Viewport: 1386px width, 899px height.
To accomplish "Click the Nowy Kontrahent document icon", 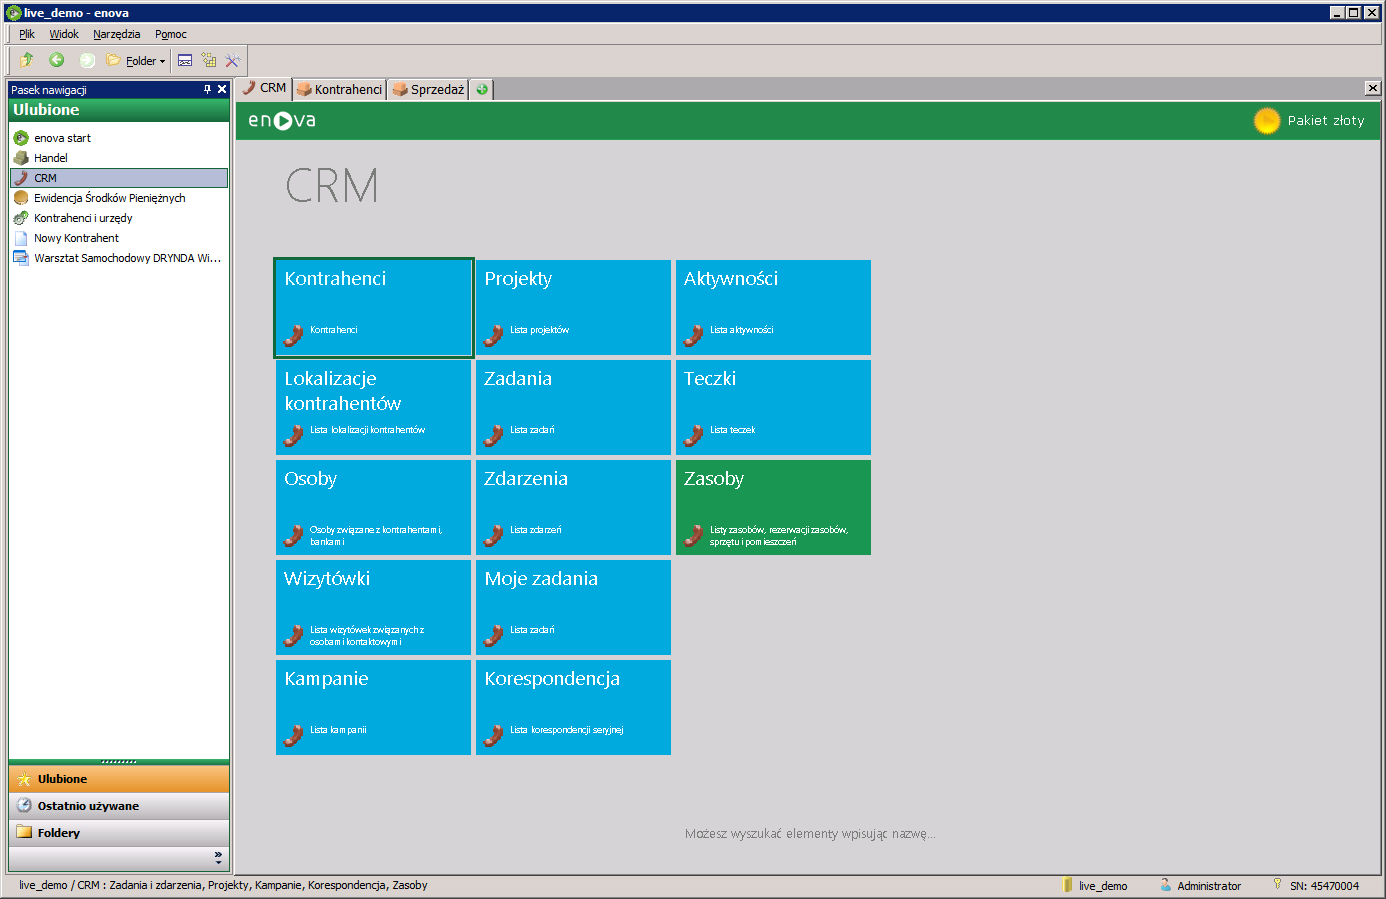I will pyautogui.click(x=21, y=238).
